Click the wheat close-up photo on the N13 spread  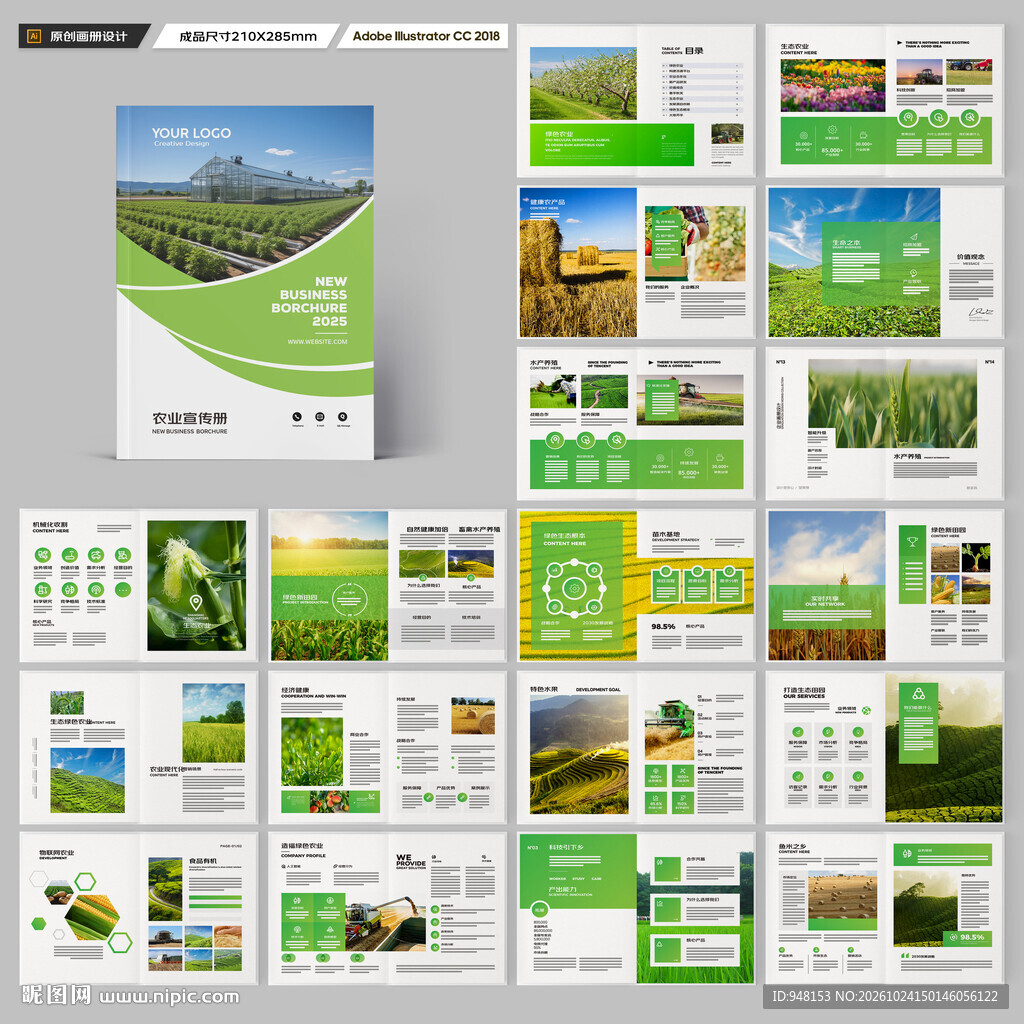coord(892,404)
